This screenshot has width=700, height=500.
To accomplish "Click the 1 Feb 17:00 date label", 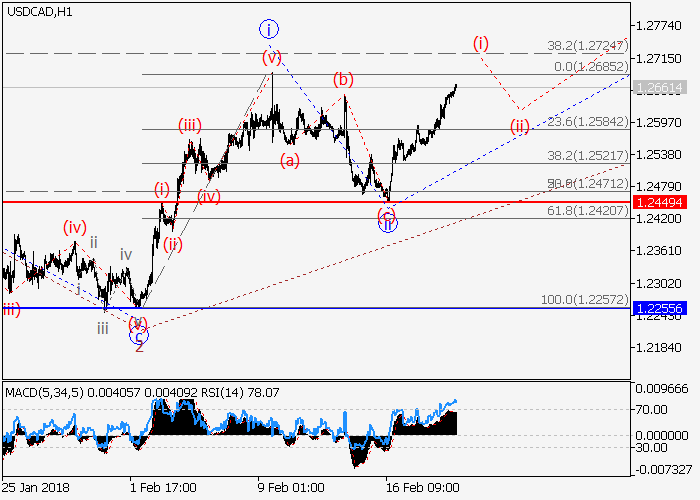I will (x=163, y=488).
